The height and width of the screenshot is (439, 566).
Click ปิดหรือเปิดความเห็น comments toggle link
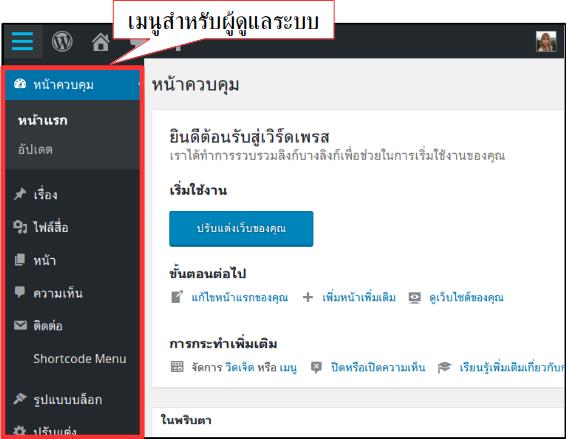click(x=378, y=368)
